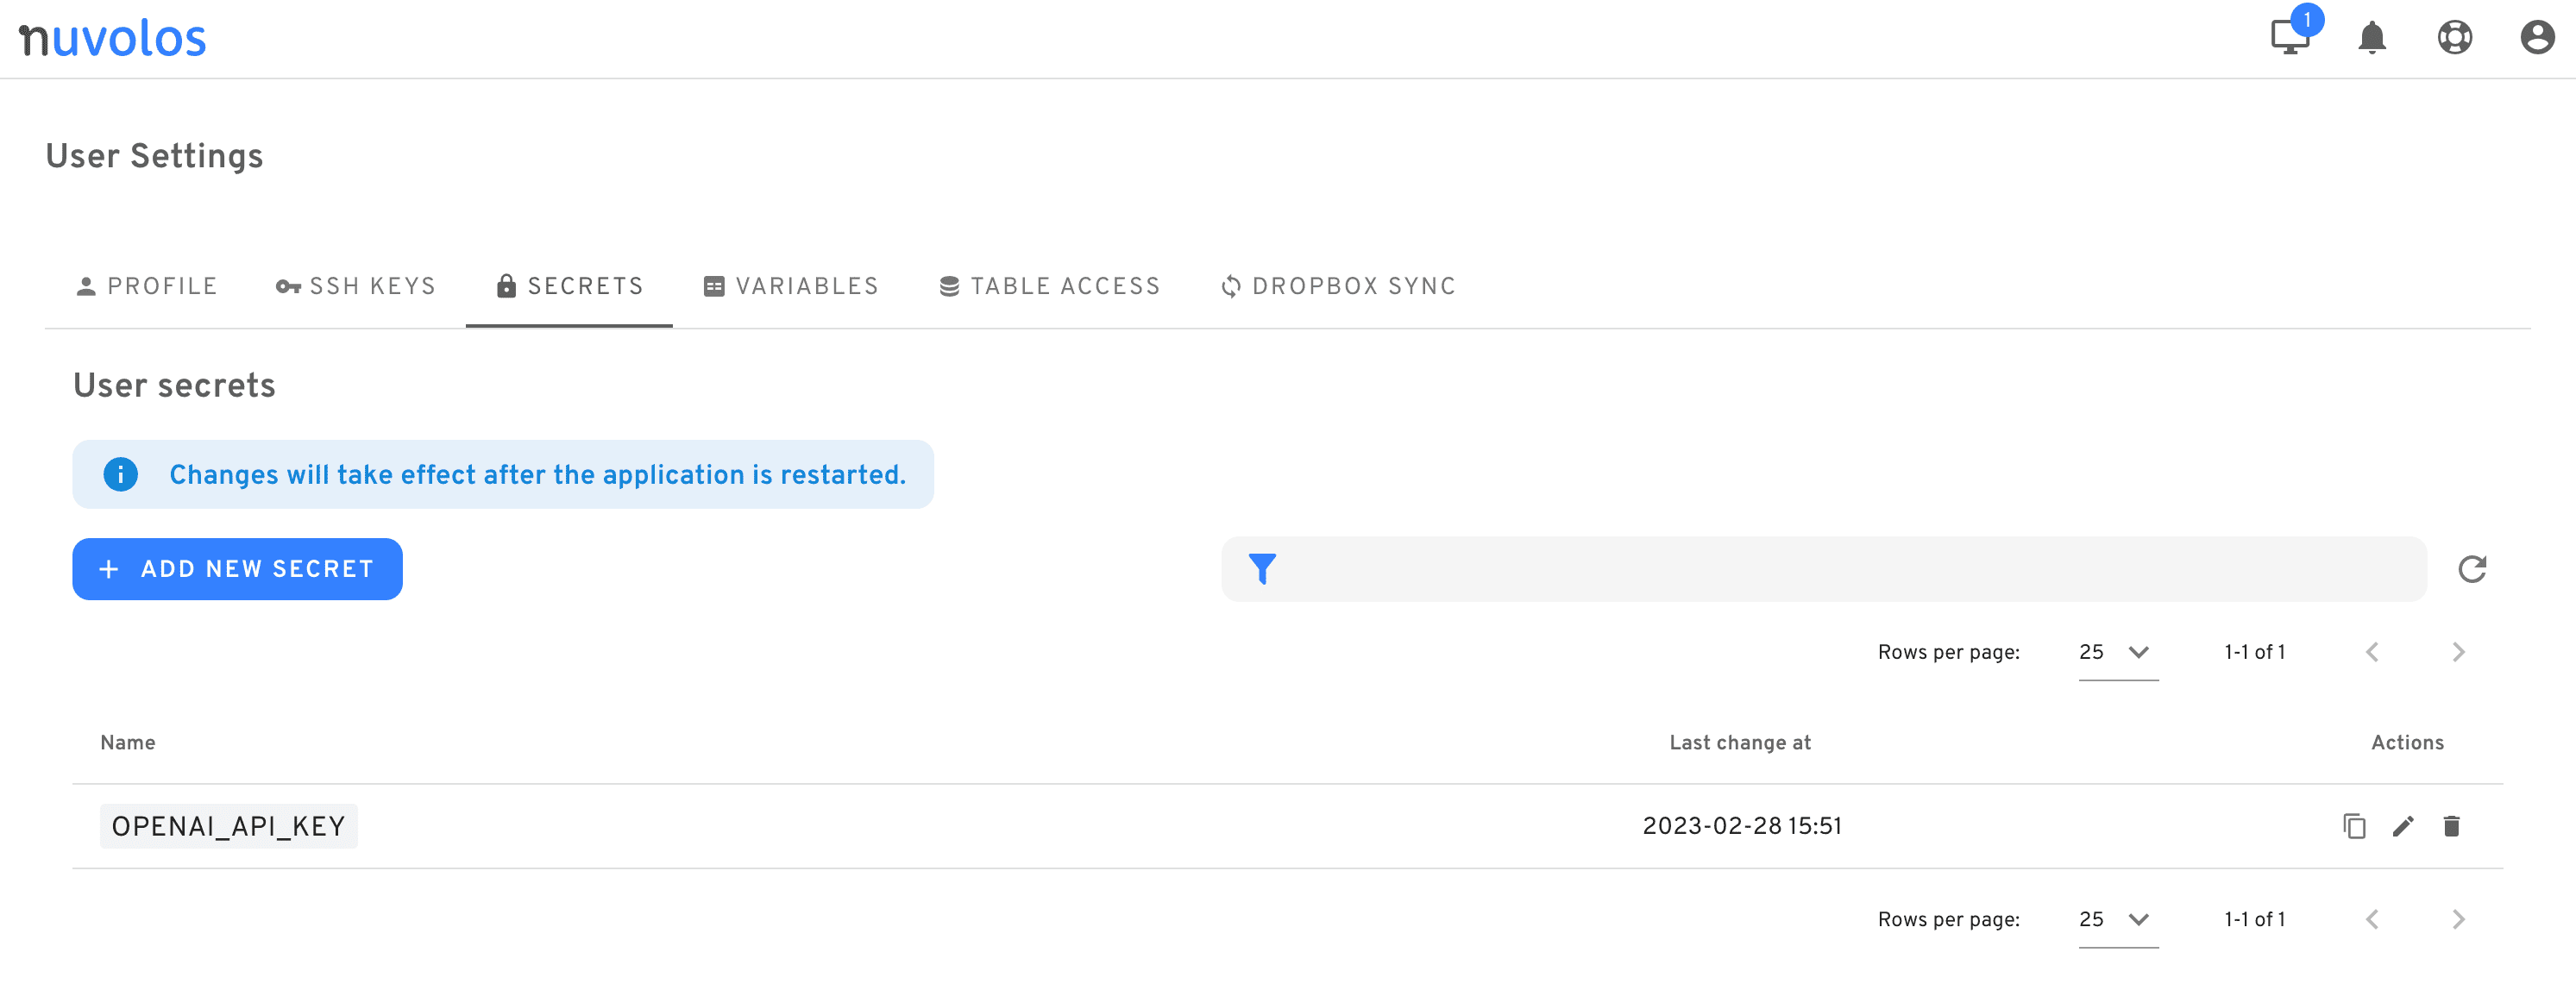Click the Add New Secret button
Screen dimensions: 2576x990
point(237,569)
